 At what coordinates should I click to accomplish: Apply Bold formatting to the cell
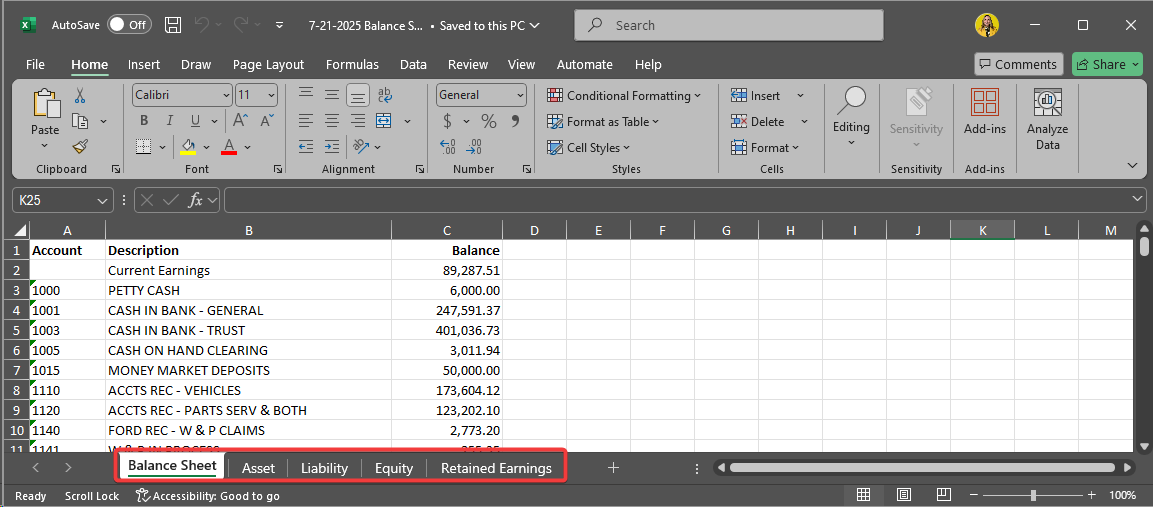(144, 121)
